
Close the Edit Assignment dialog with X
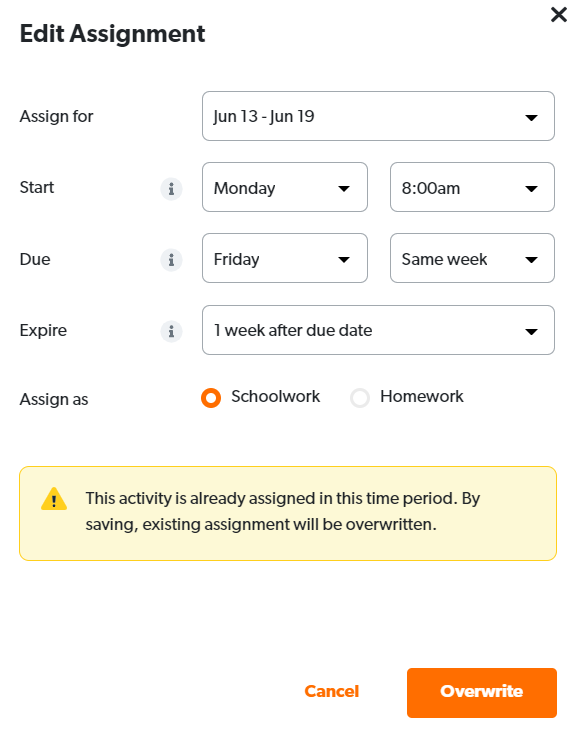(x=559, y=15)
